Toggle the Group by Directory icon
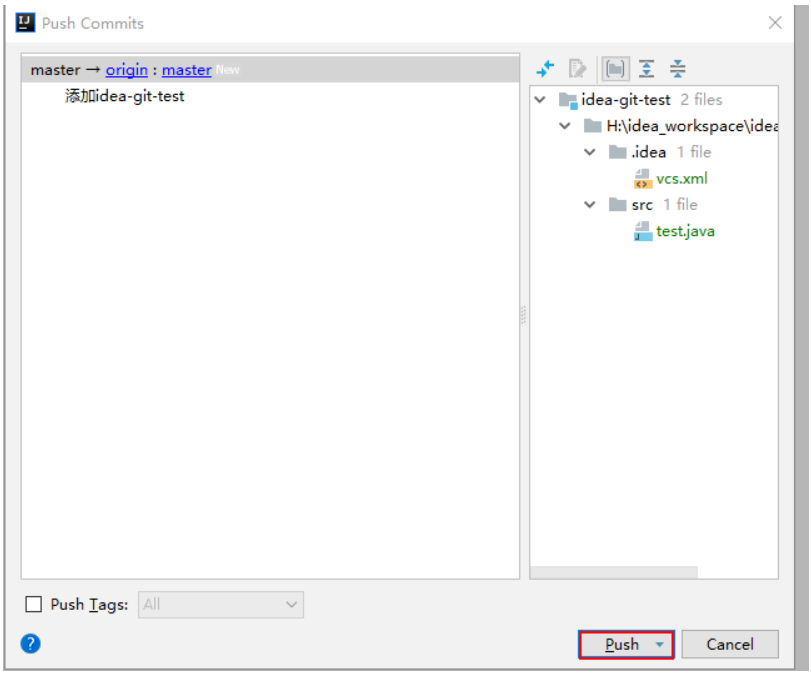 pos(614,68)
